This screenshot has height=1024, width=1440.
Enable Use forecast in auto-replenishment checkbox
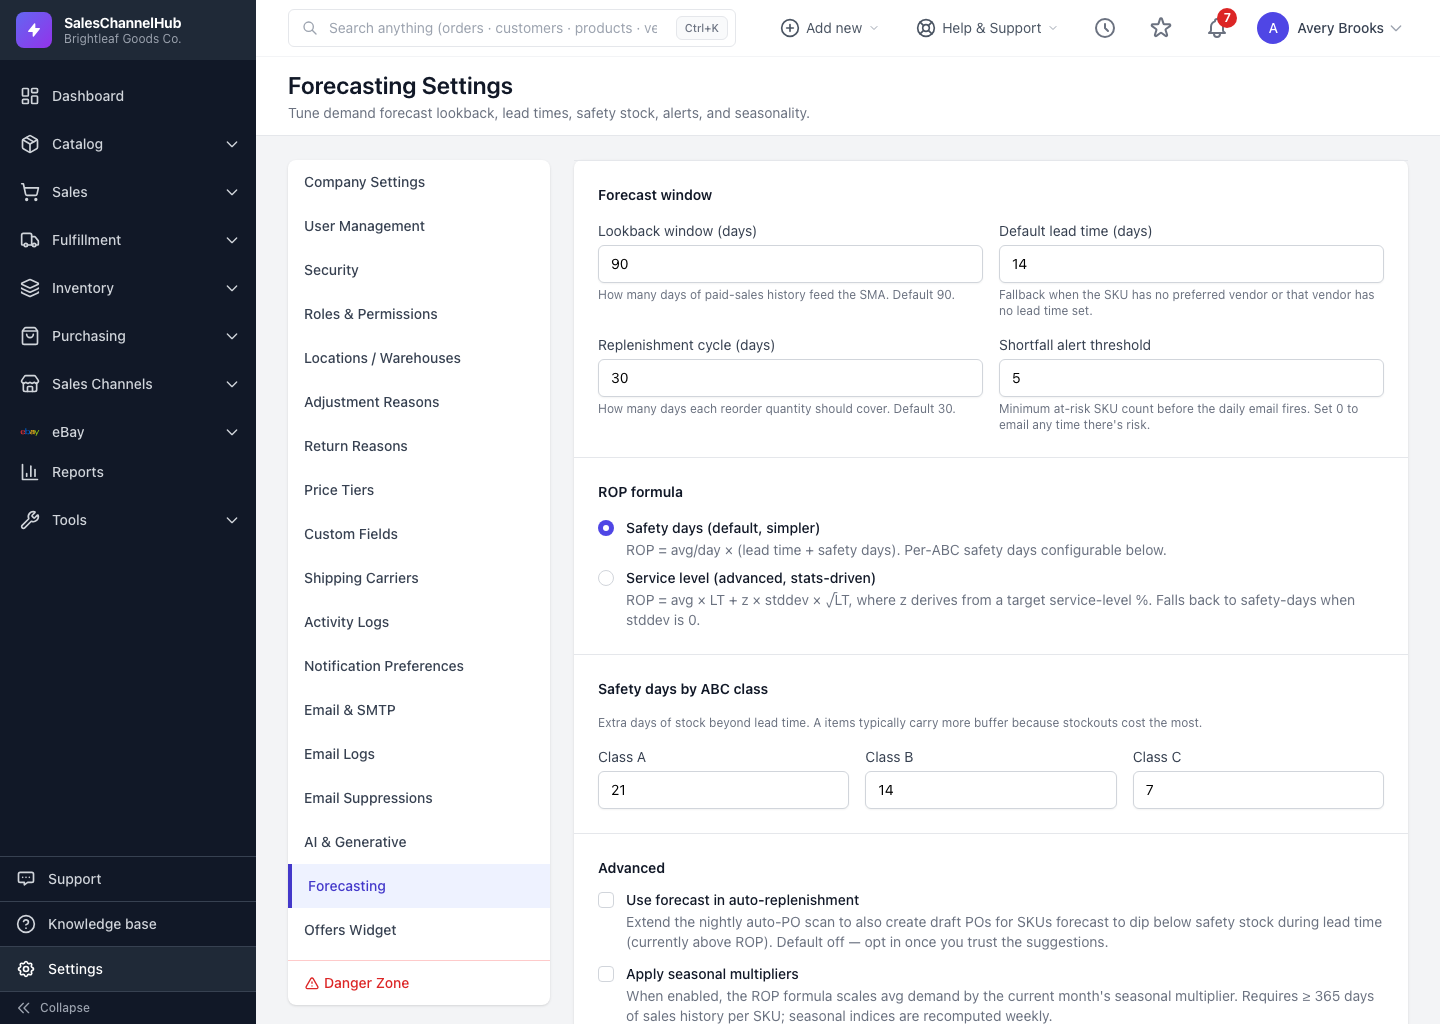point(606,900)
